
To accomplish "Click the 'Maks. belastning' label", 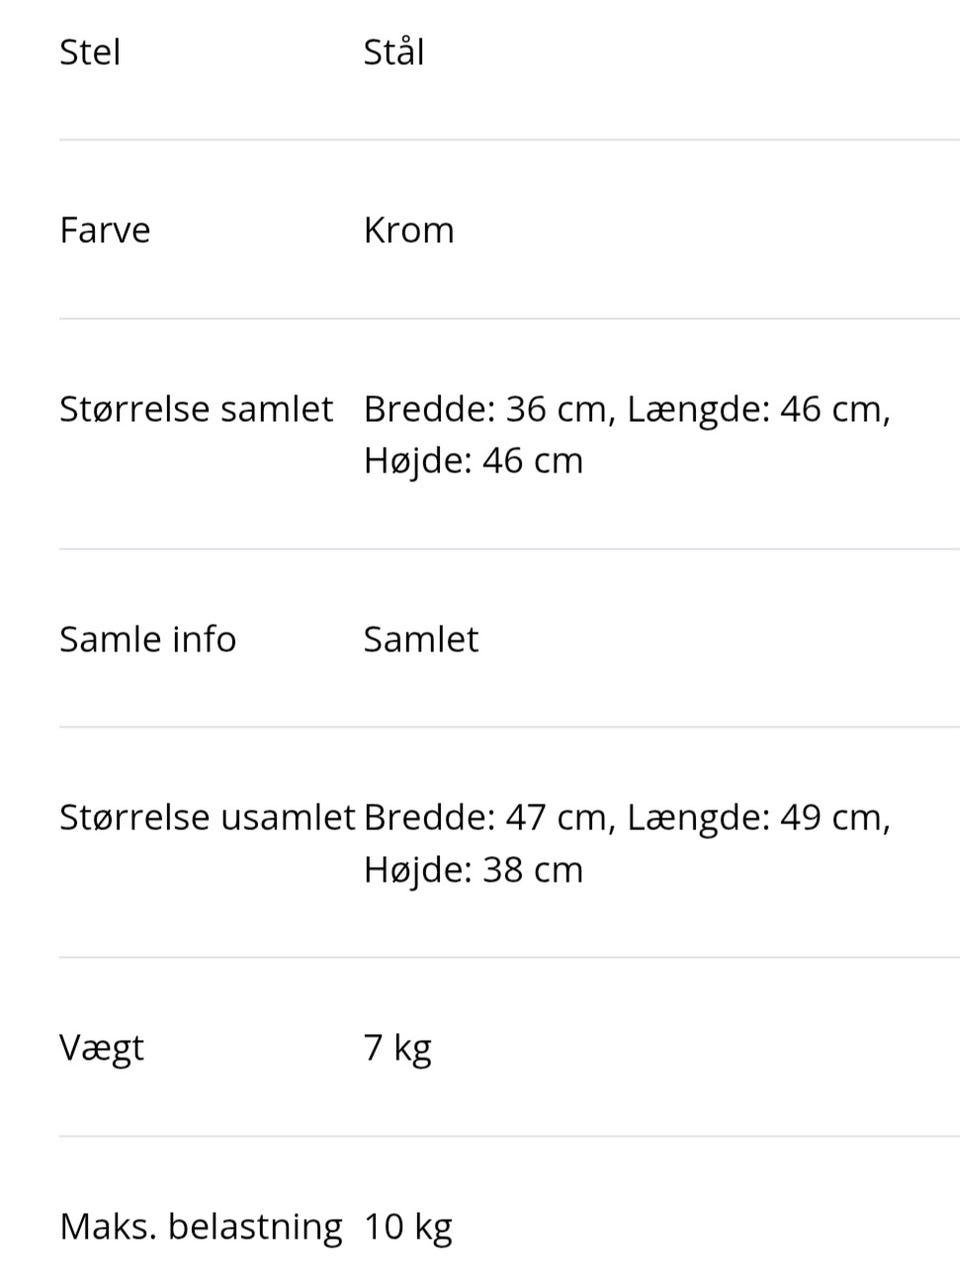I will [x=201, y=1226].
